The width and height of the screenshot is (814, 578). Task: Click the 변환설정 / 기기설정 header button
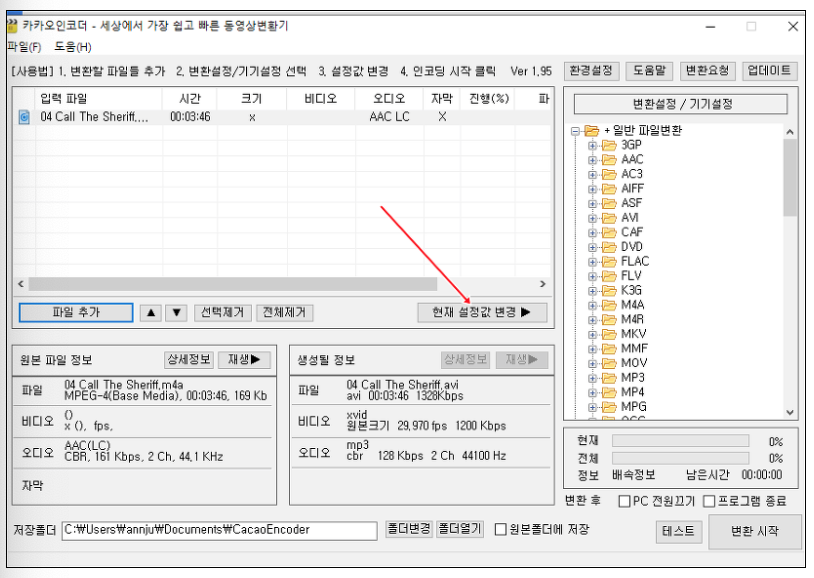(681, 104)
